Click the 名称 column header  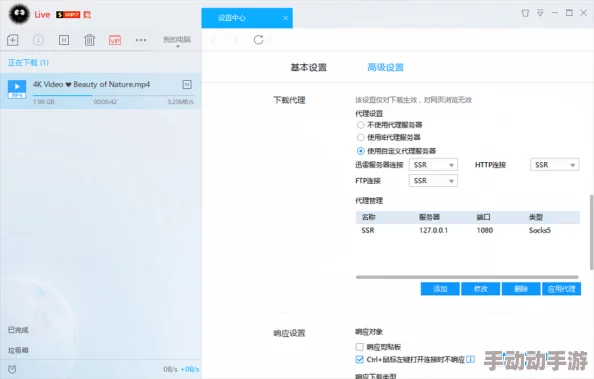(x=368, y=217)
